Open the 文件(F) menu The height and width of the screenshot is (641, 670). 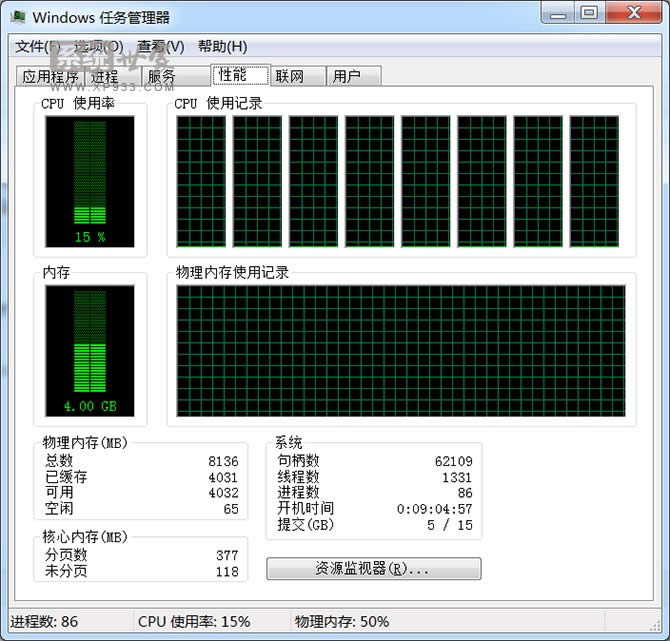[x=37, y=47]
